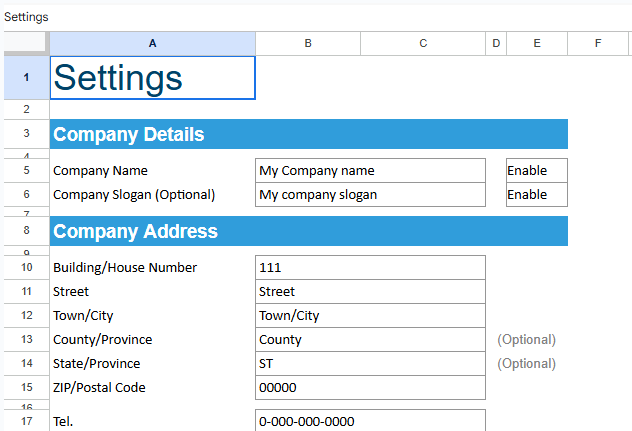Click the Company Details section header
Image resolution: width=632 pixels, height=431 pixels.
point(308,134)
